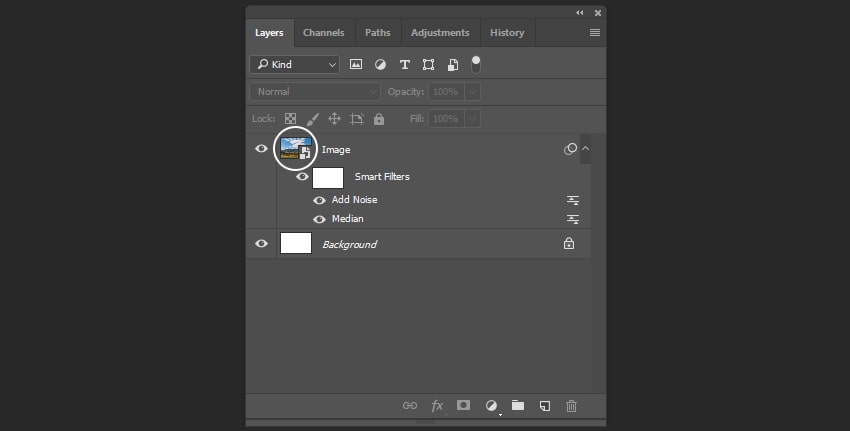Open the fx layer style menu

(x=437, y=406)
